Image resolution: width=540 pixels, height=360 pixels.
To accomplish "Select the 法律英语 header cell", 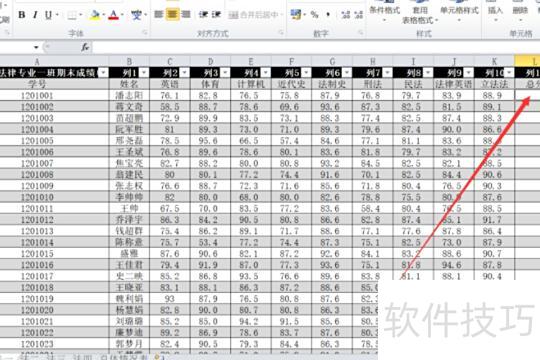I will 454,84.
